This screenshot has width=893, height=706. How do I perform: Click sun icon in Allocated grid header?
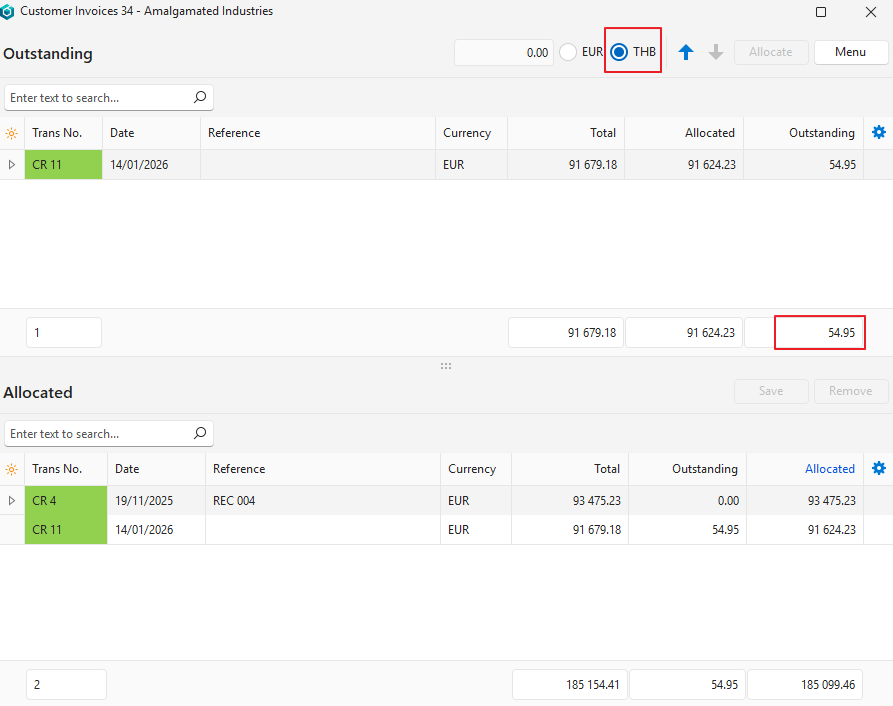click(x=12, y=469)
